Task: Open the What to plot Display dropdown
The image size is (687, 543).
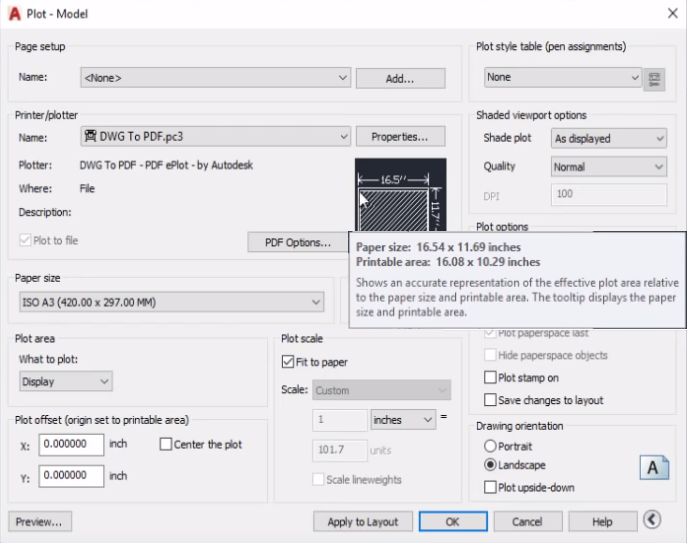Action: (66, 381)
